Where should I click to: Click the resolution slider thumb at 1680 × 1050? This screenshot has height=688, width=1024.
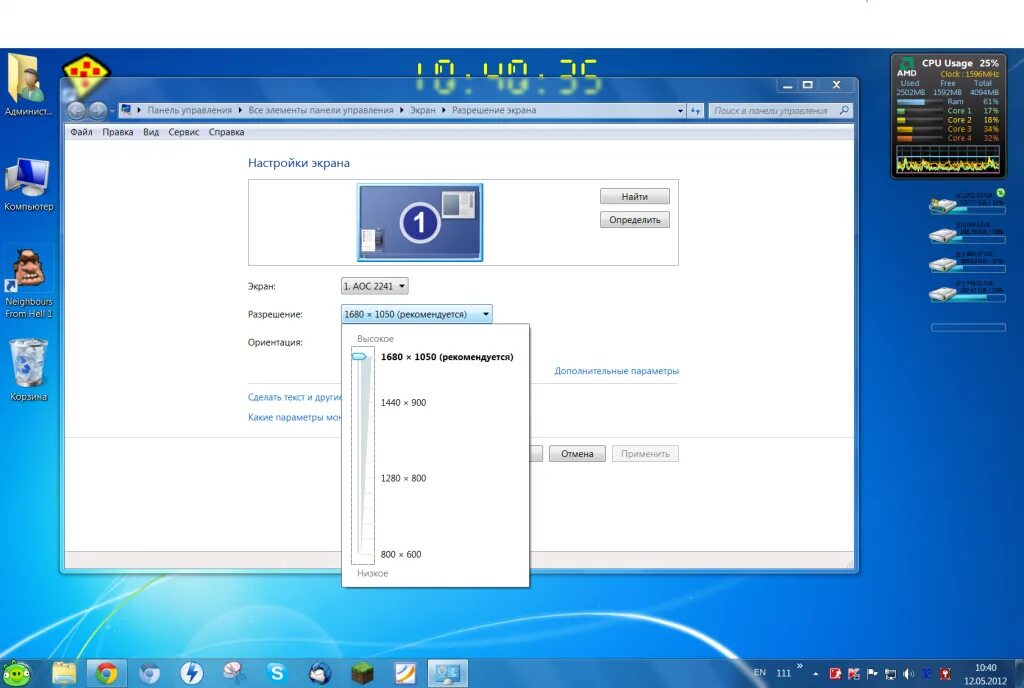click(x=359, y=356)
